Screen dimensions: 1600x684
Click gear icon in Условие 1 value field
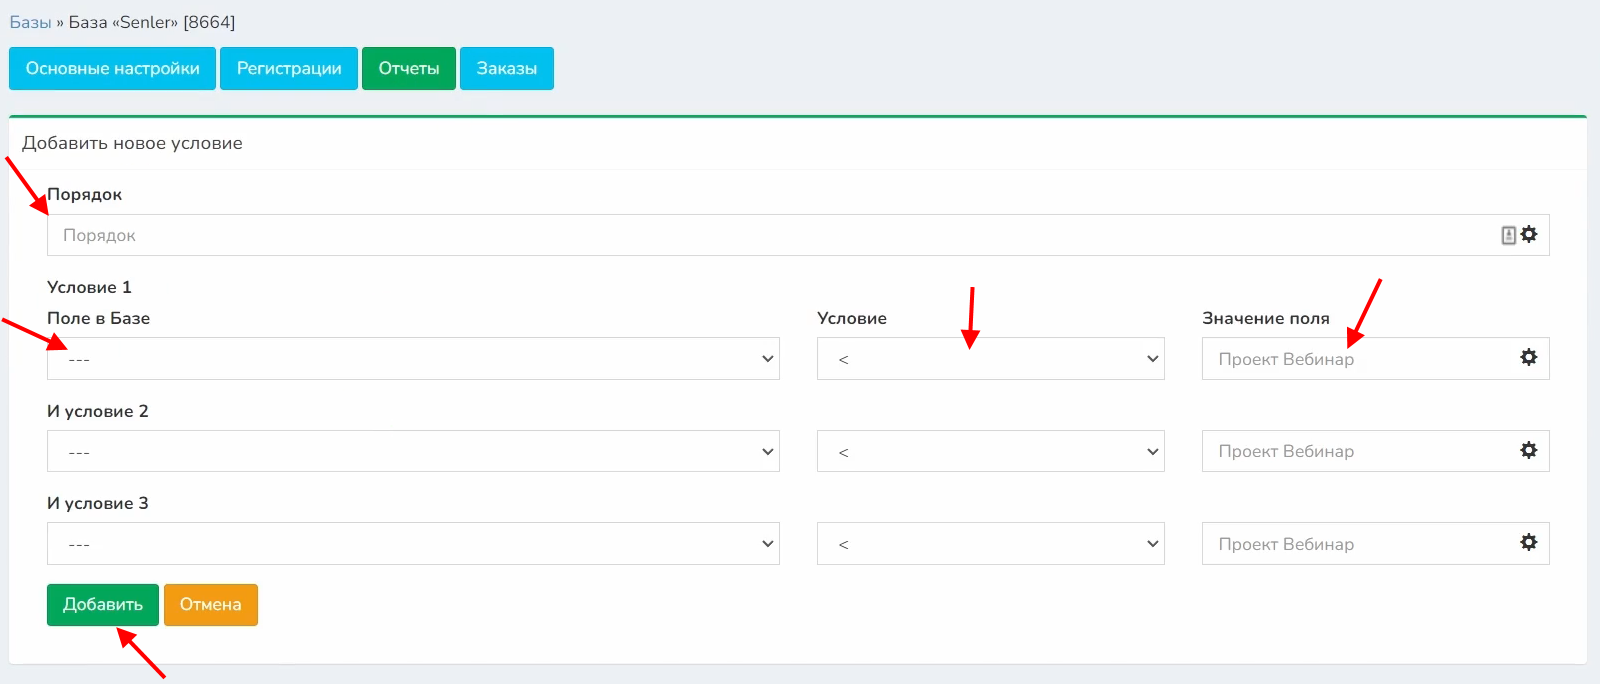1528,357
